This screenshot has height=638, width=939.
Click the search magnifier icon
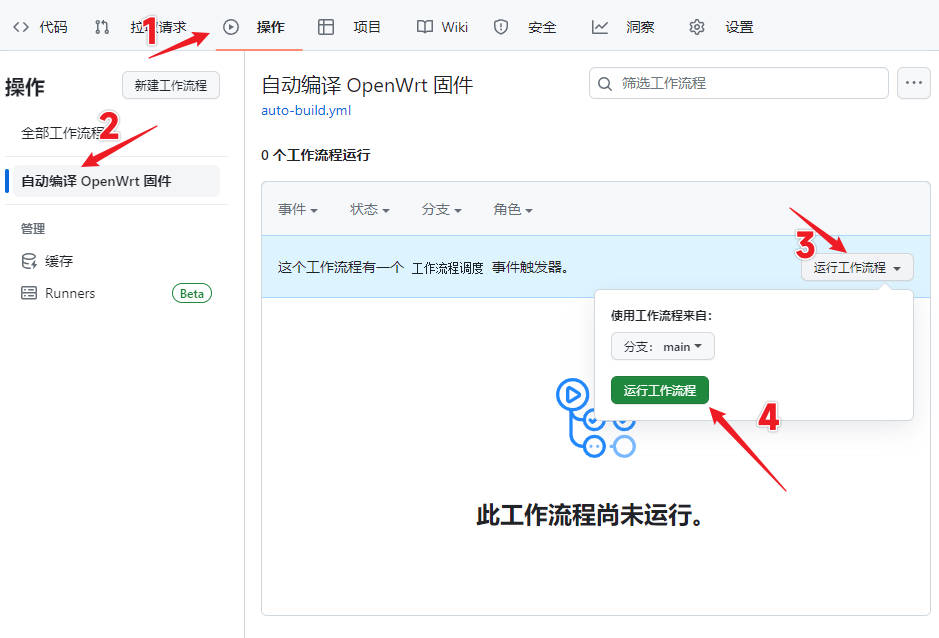pyautogui.click(x=605, y=84)
